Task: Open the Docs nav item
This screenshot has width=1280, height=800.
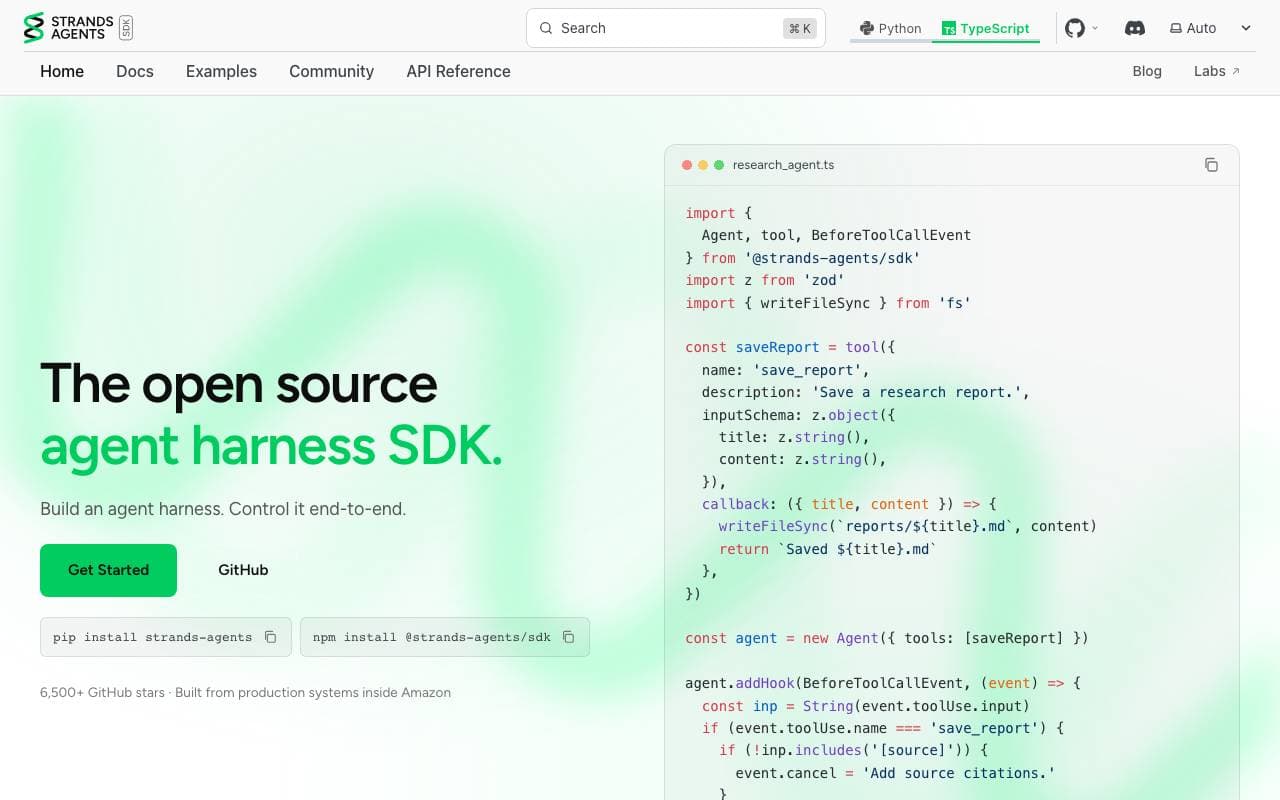Action: (x=135, y=71)
